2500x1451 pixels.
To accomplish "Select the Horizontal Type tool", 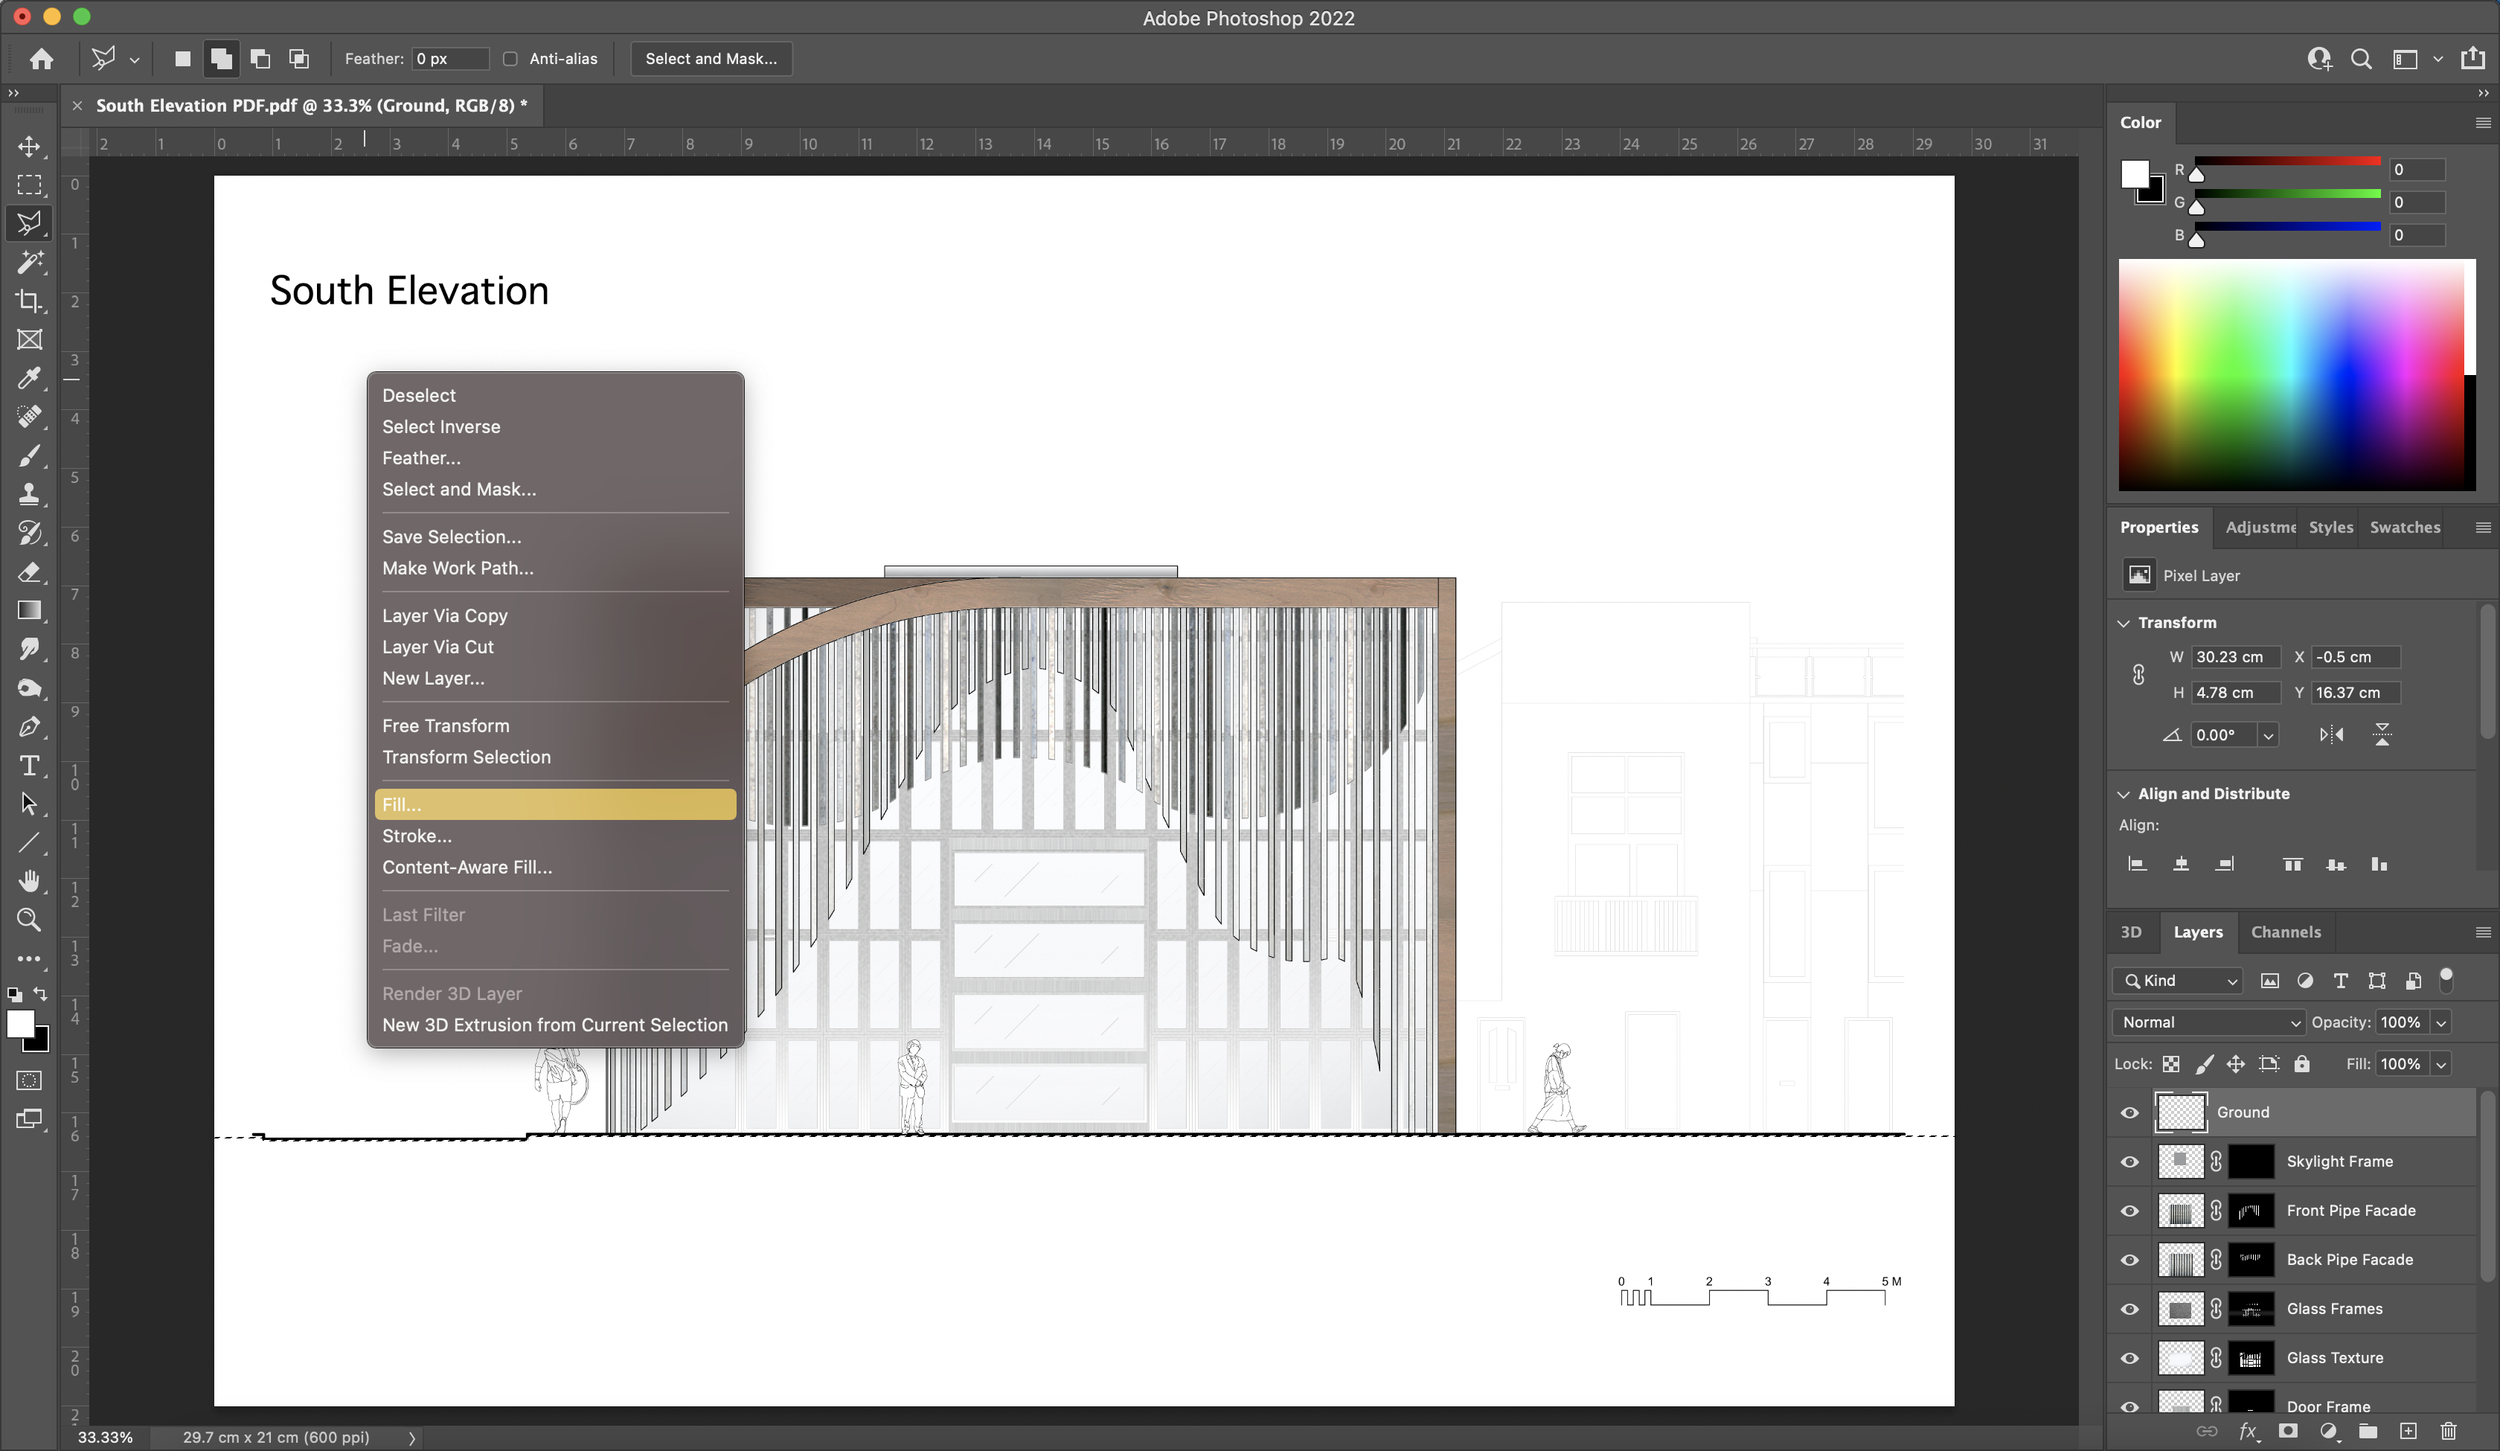I will click(29, 766).
